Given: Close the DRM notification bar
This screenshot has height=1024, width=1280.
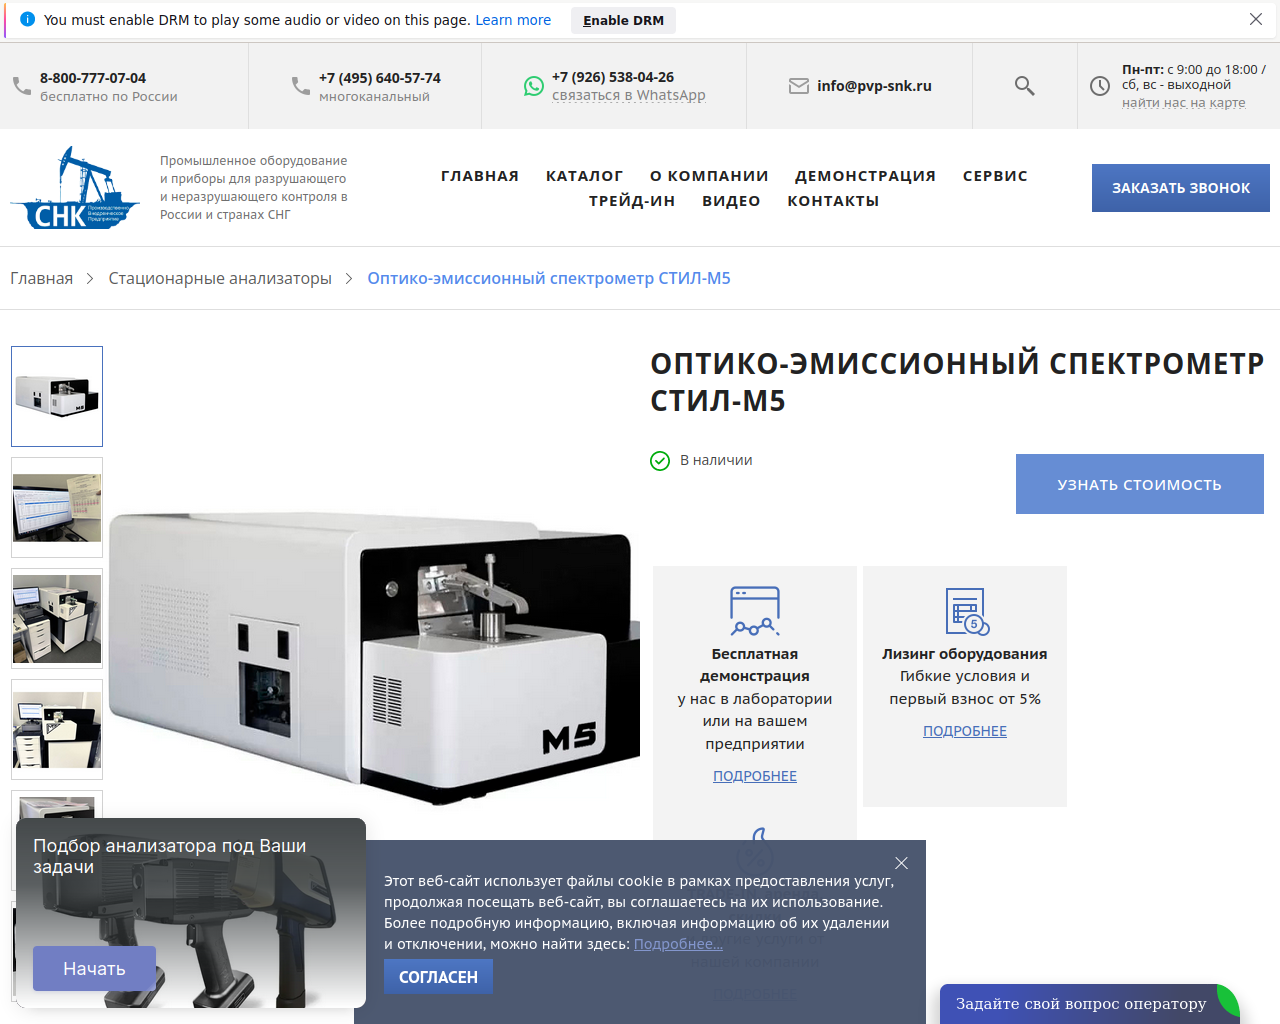Looking at the screenshot, I should 1256,19.
